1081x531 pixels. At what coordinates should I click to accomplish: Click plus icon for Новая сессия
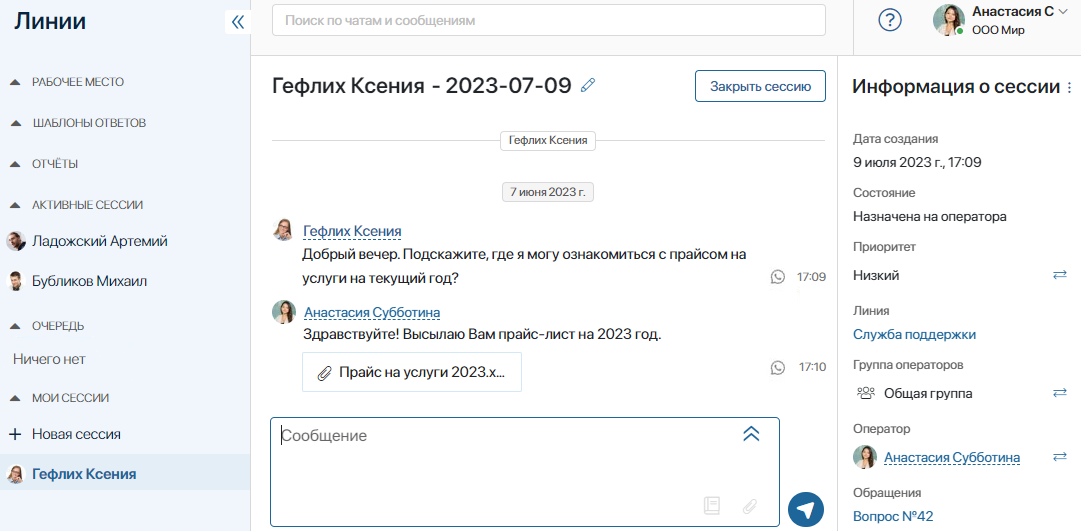pyautogui.click(x=16, y=434)
